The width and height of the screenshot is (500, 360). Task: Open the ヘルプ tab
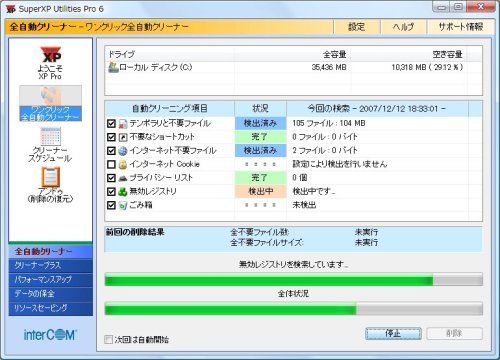click(403, 27)
